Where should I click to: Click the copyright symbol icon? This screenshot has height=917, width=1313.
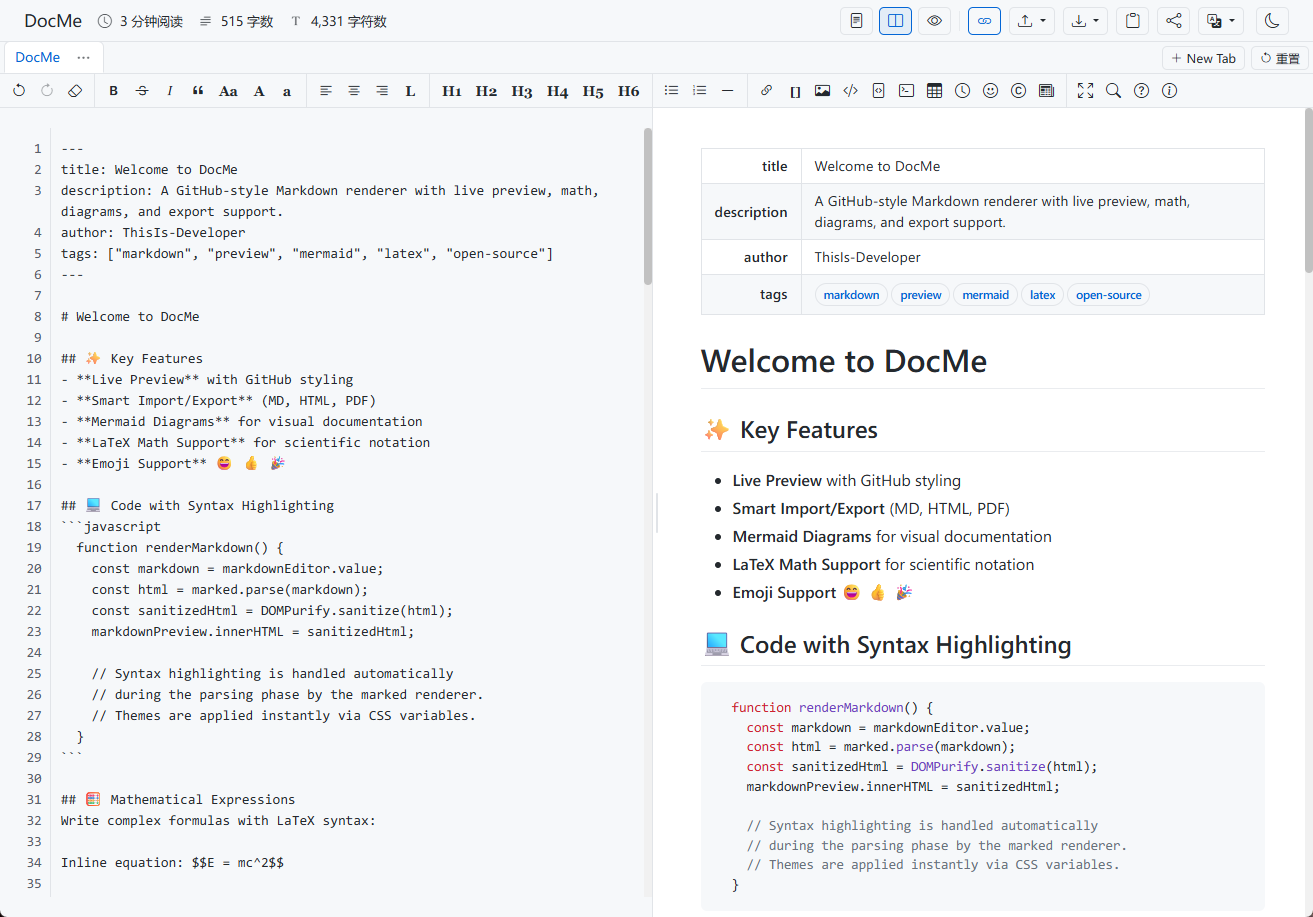coord(1019,91)
